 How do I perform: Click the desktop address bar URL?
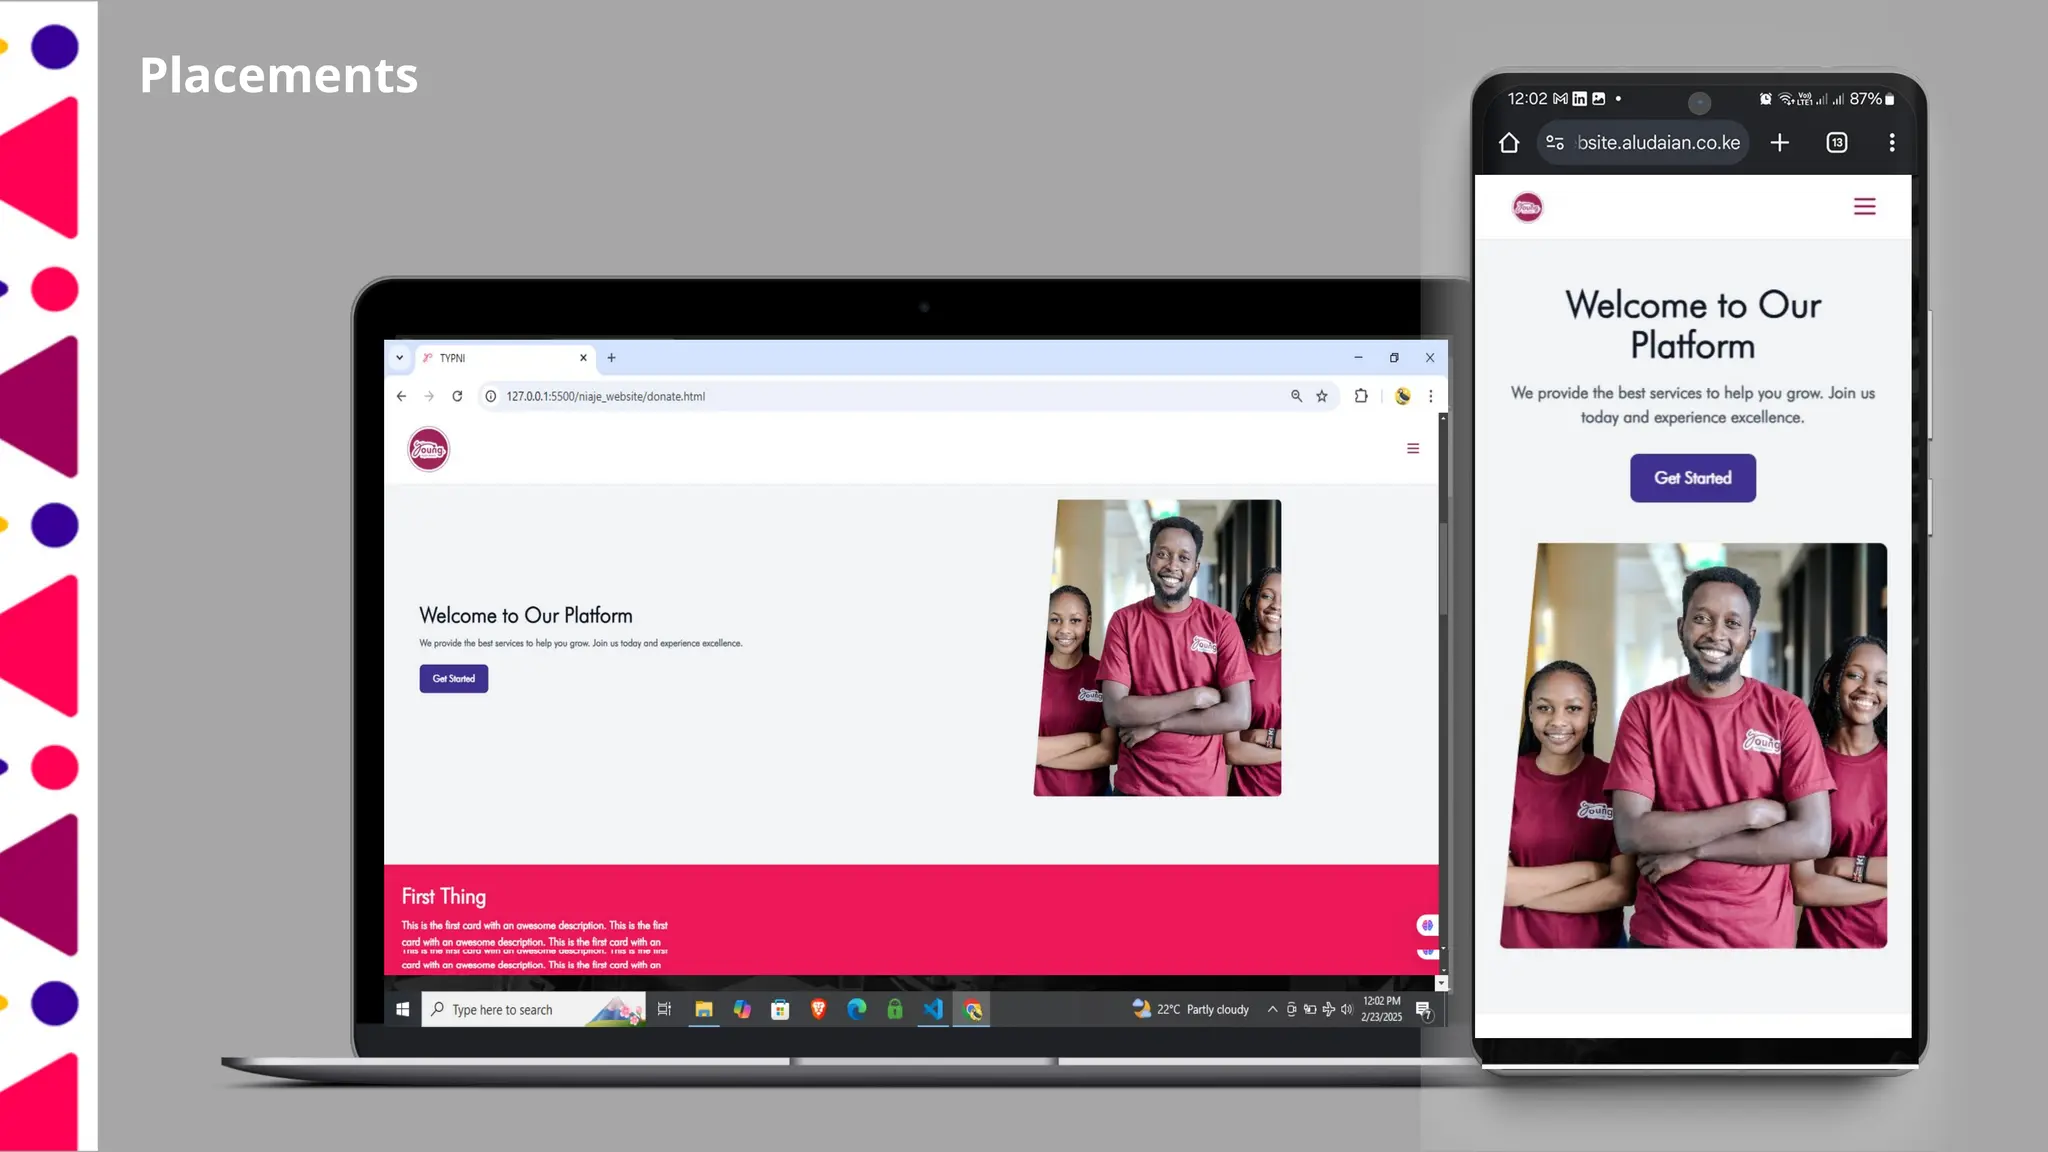(605, 396)
